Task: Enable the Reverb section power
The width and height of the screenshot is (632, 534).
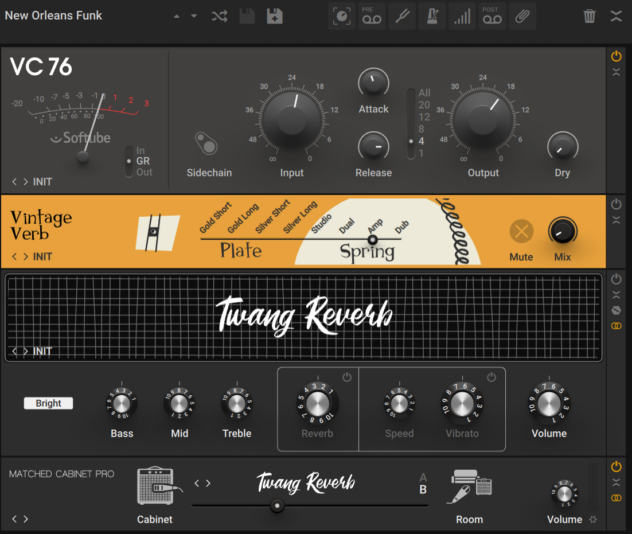Action: pyautogui.click(x=346, y=377)
